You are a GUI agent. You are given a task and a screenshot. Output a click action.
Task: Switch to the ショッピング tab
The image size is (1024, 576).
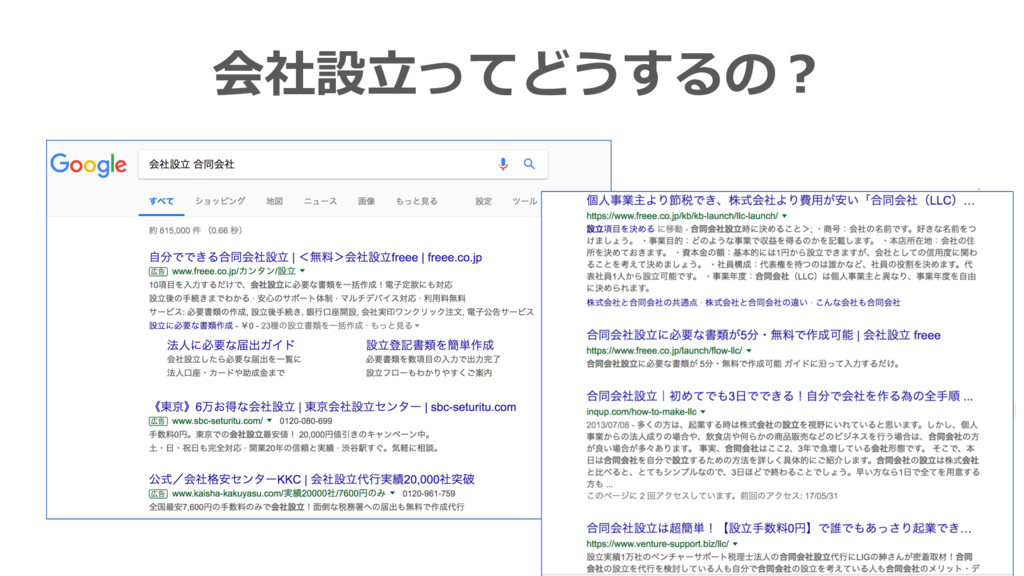[x=219, y=201]
